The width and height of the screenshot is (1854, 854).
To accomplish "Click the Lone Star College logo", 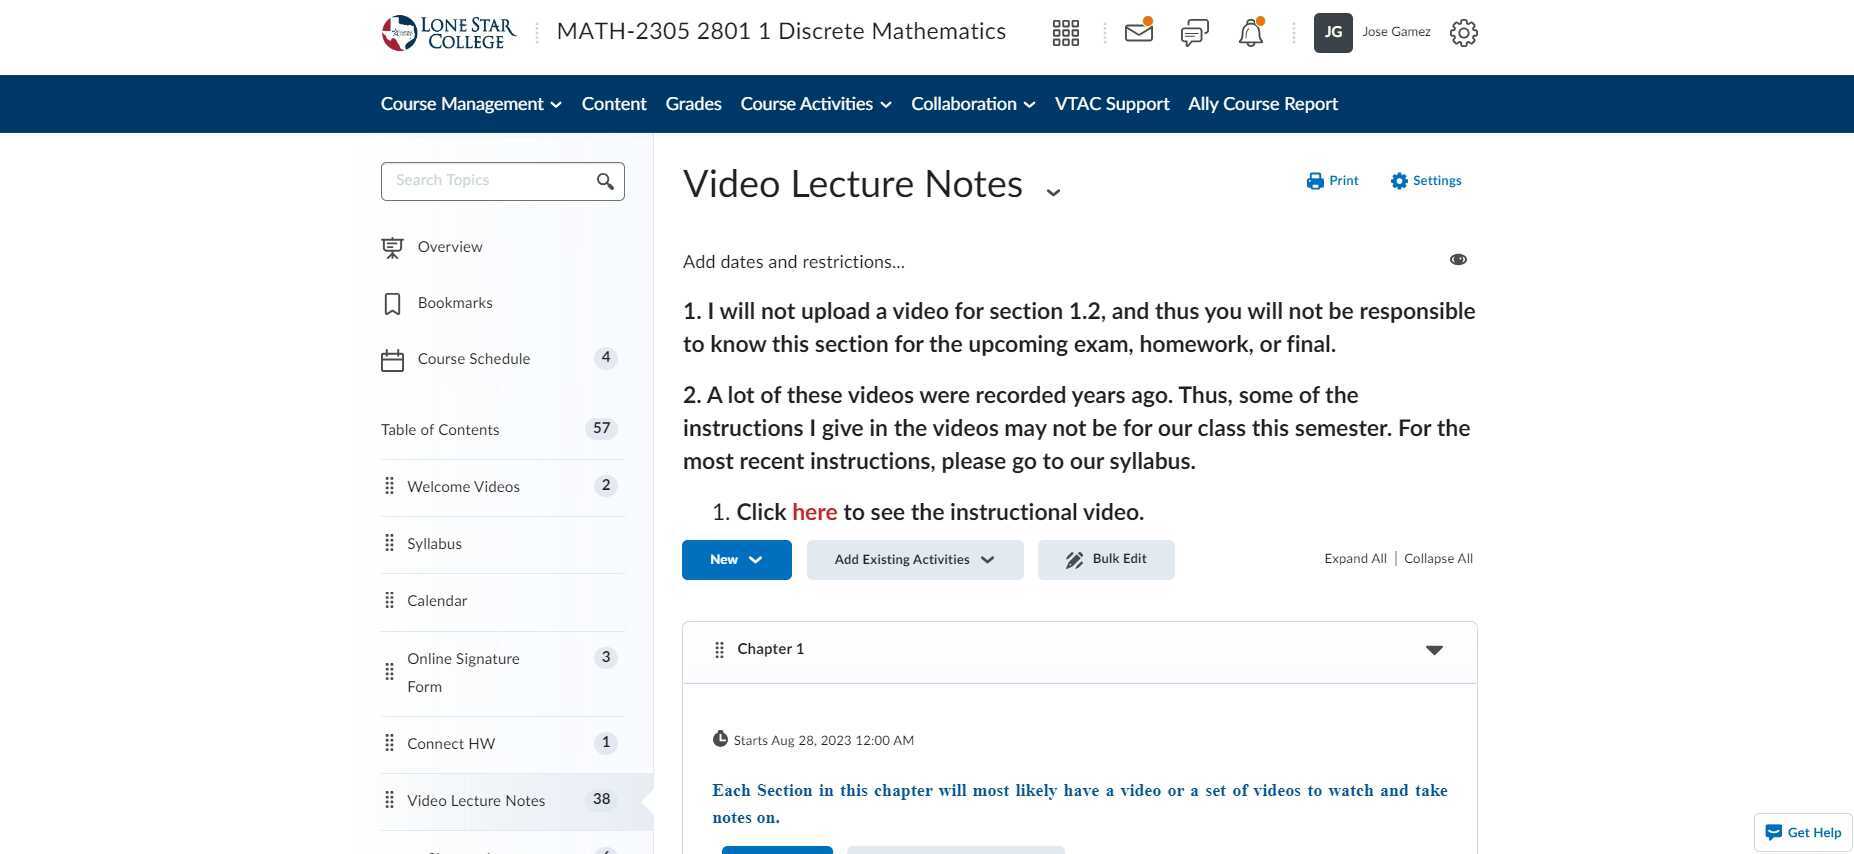I will click(x=449, y=33).
